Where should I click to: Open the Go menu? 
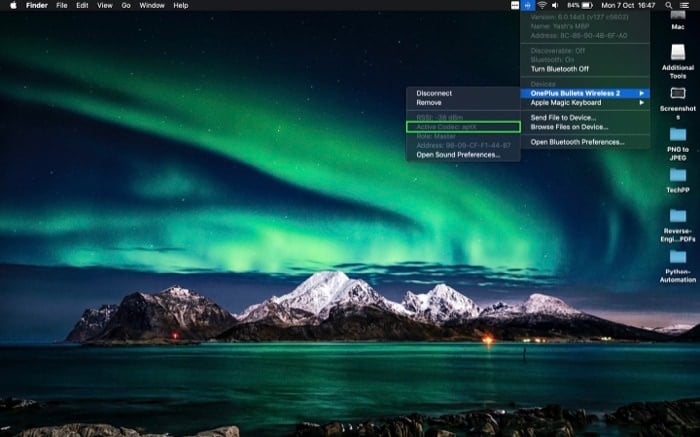[x=126, y=5]
